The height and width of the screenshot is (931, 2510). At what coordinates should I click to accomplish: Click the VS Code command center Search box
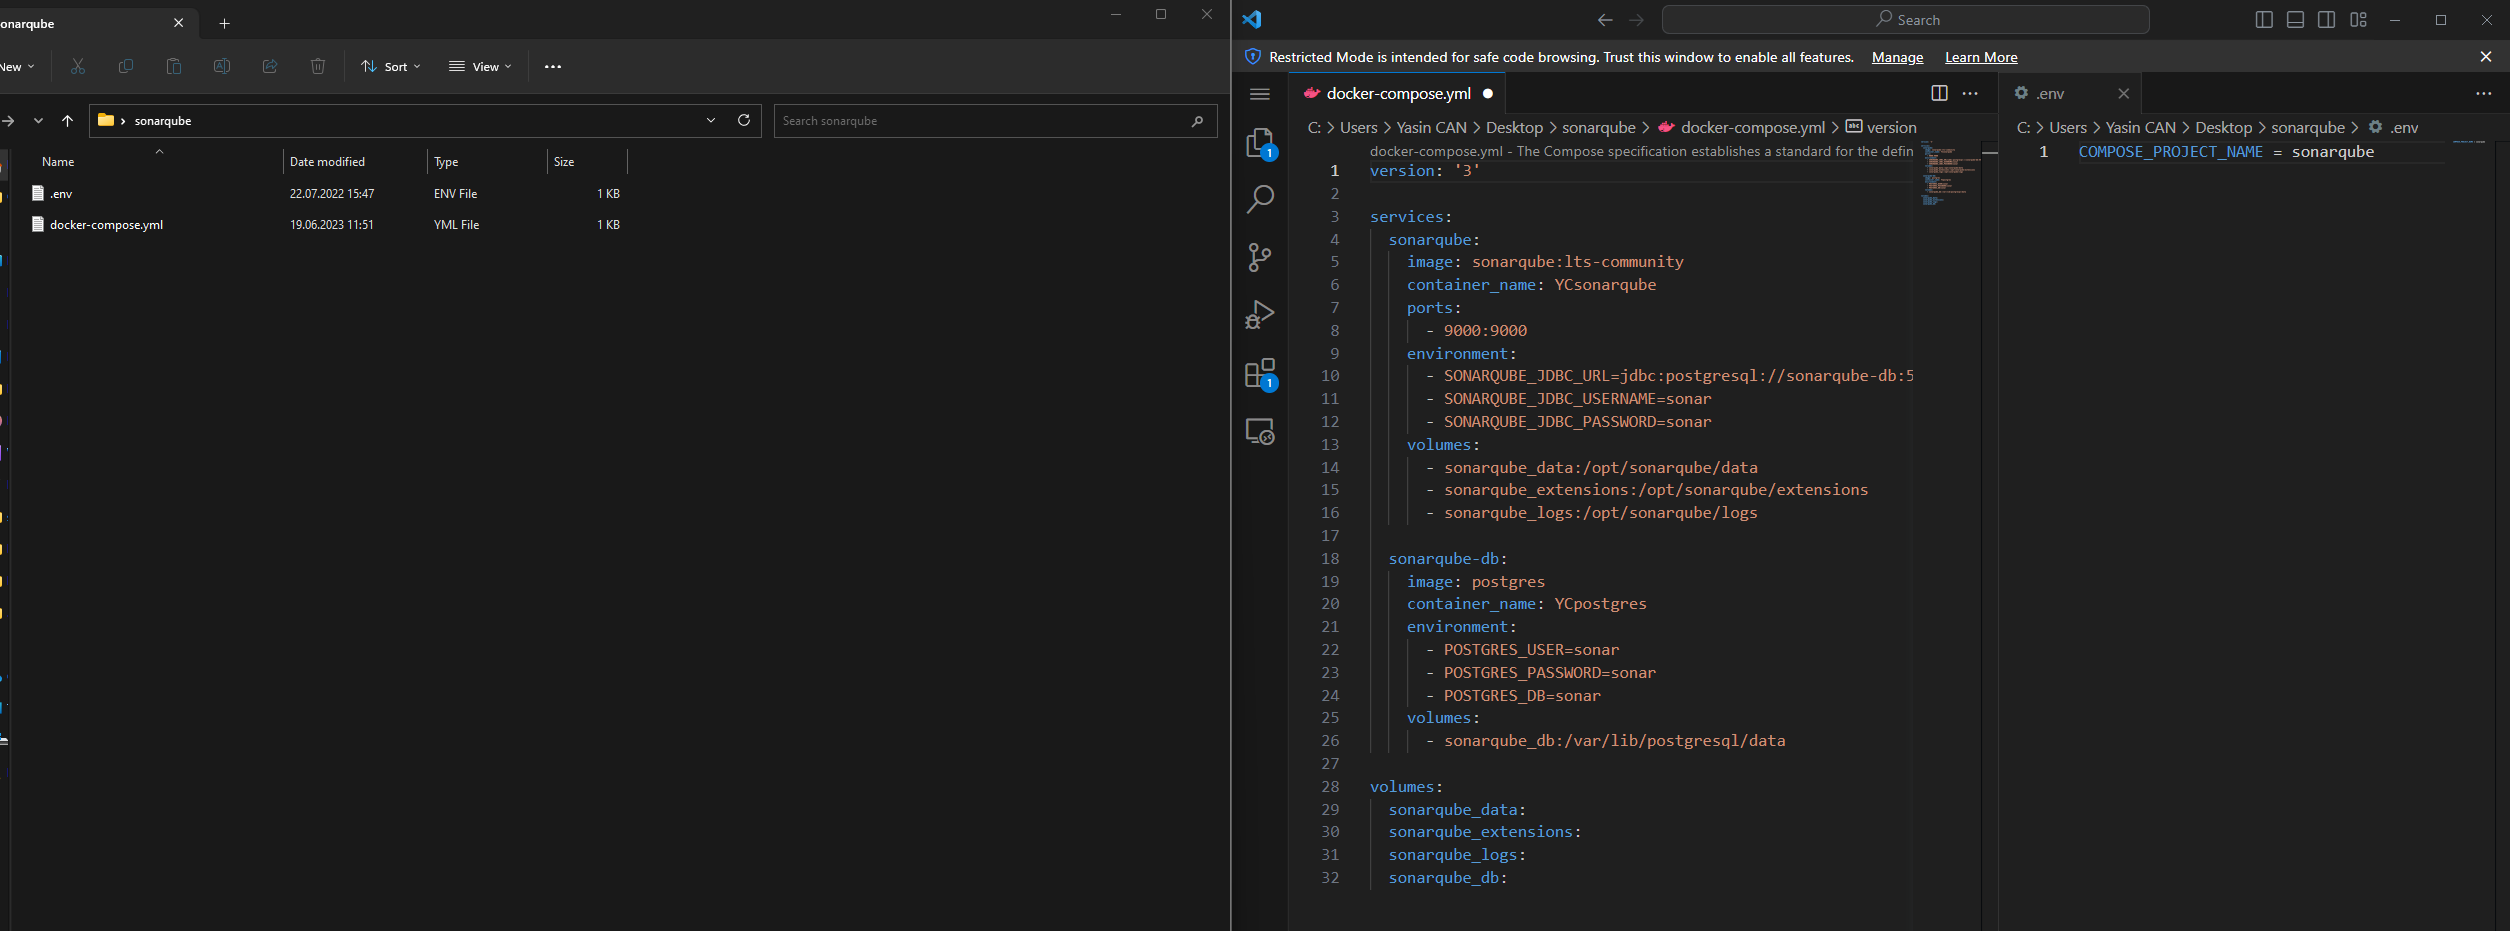pyautogui.click(x=1905, y=20)
